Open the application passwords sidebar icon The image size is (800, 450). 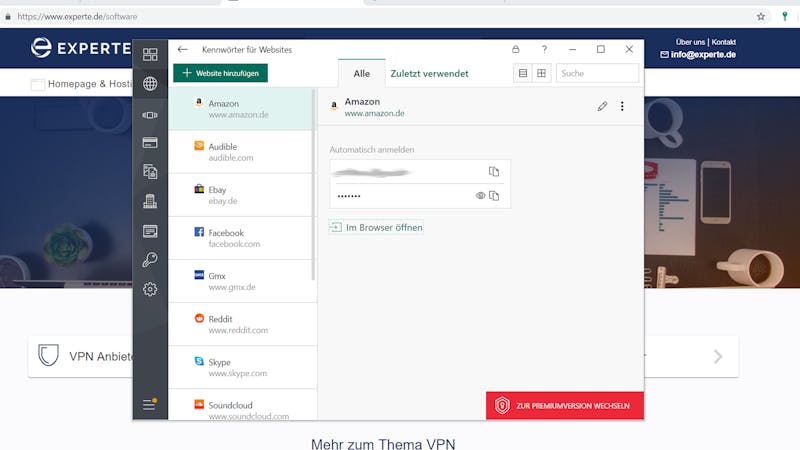(150, 115)
